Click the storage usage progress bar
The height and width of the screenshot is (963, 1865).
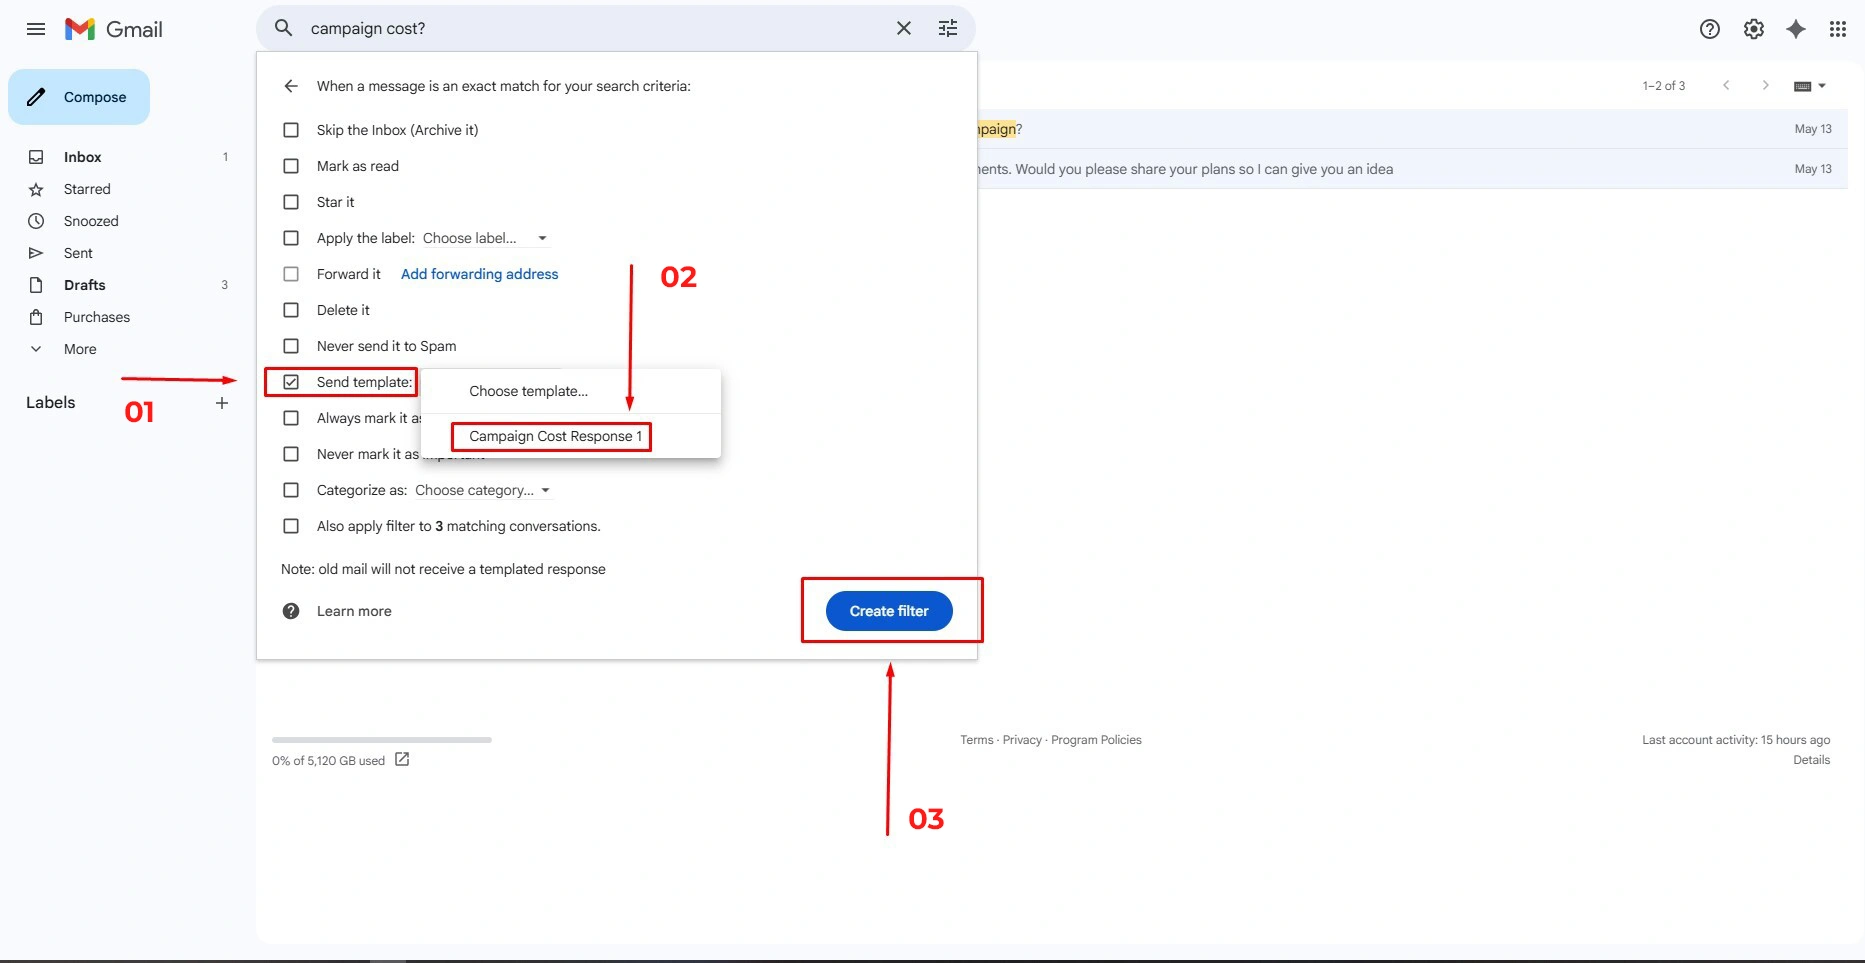coord(382,740)
